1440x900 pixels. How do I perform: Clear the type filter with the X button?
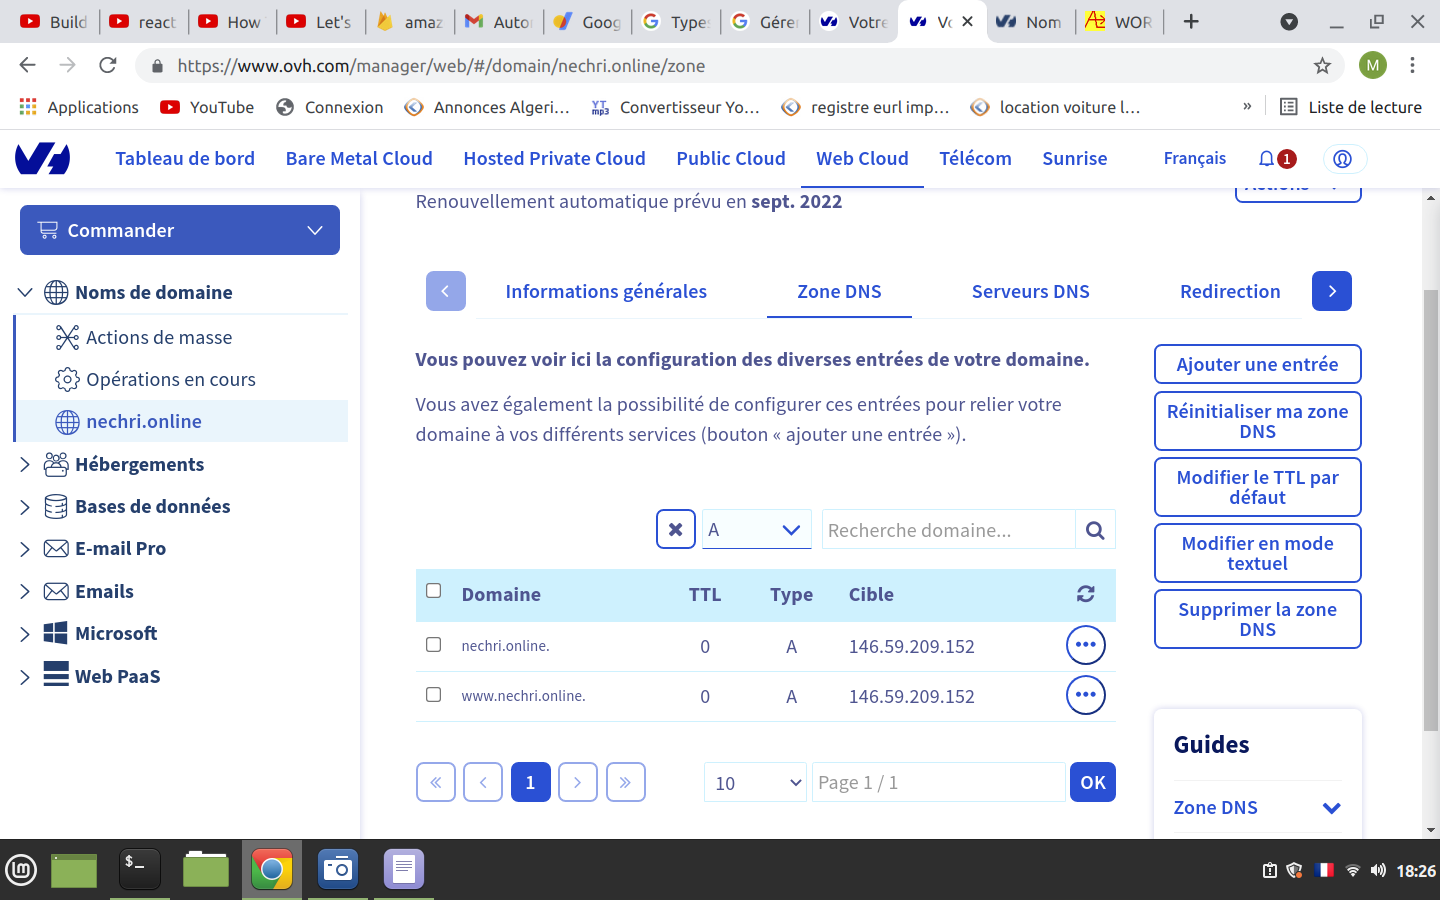[676, 530]
